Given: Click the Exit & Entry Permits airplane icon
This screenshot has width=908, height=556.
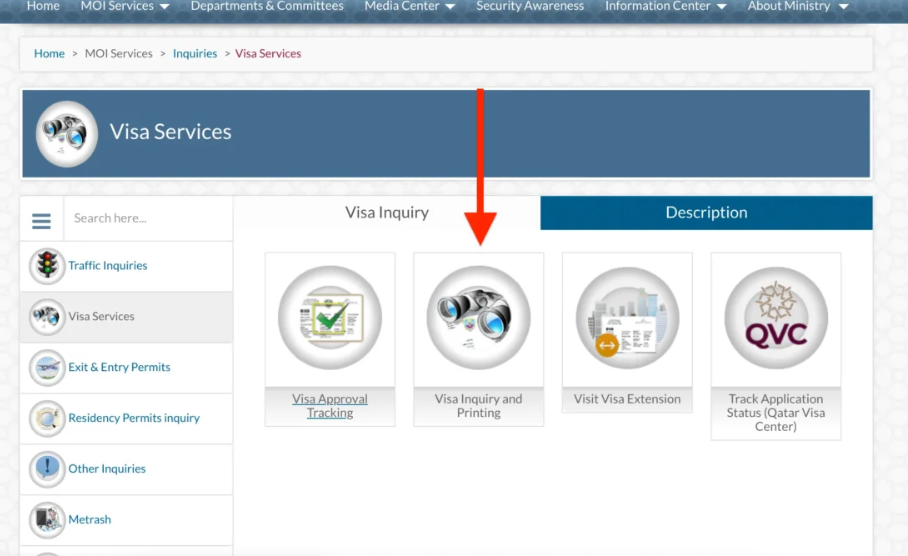Looking at the screenshot, I should [47, 368].
